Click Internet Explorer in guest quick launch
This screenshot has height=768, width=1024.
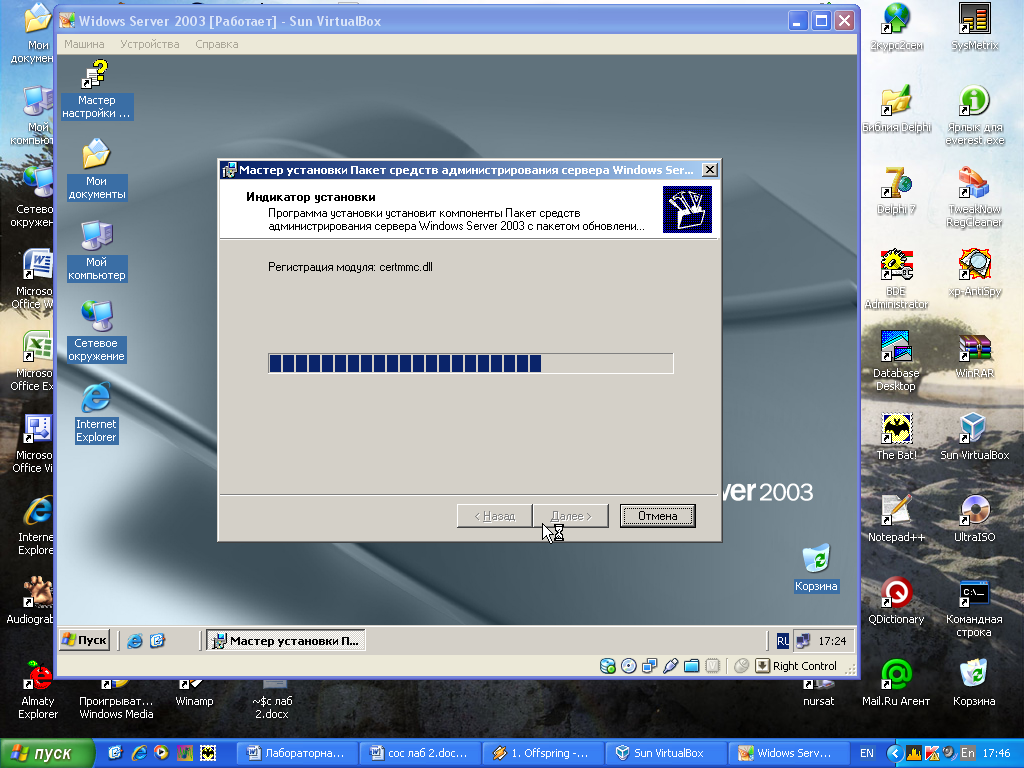point(135,641)
